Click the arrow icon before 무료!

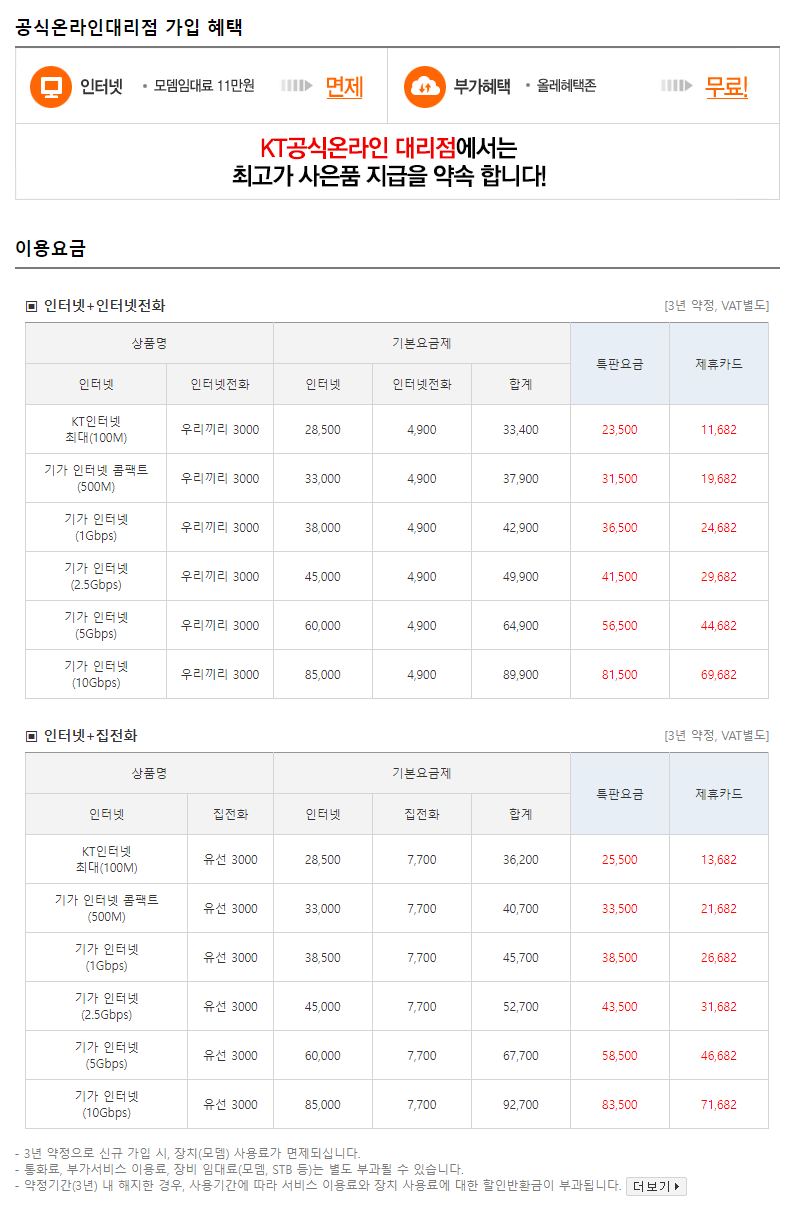[677, 86]
